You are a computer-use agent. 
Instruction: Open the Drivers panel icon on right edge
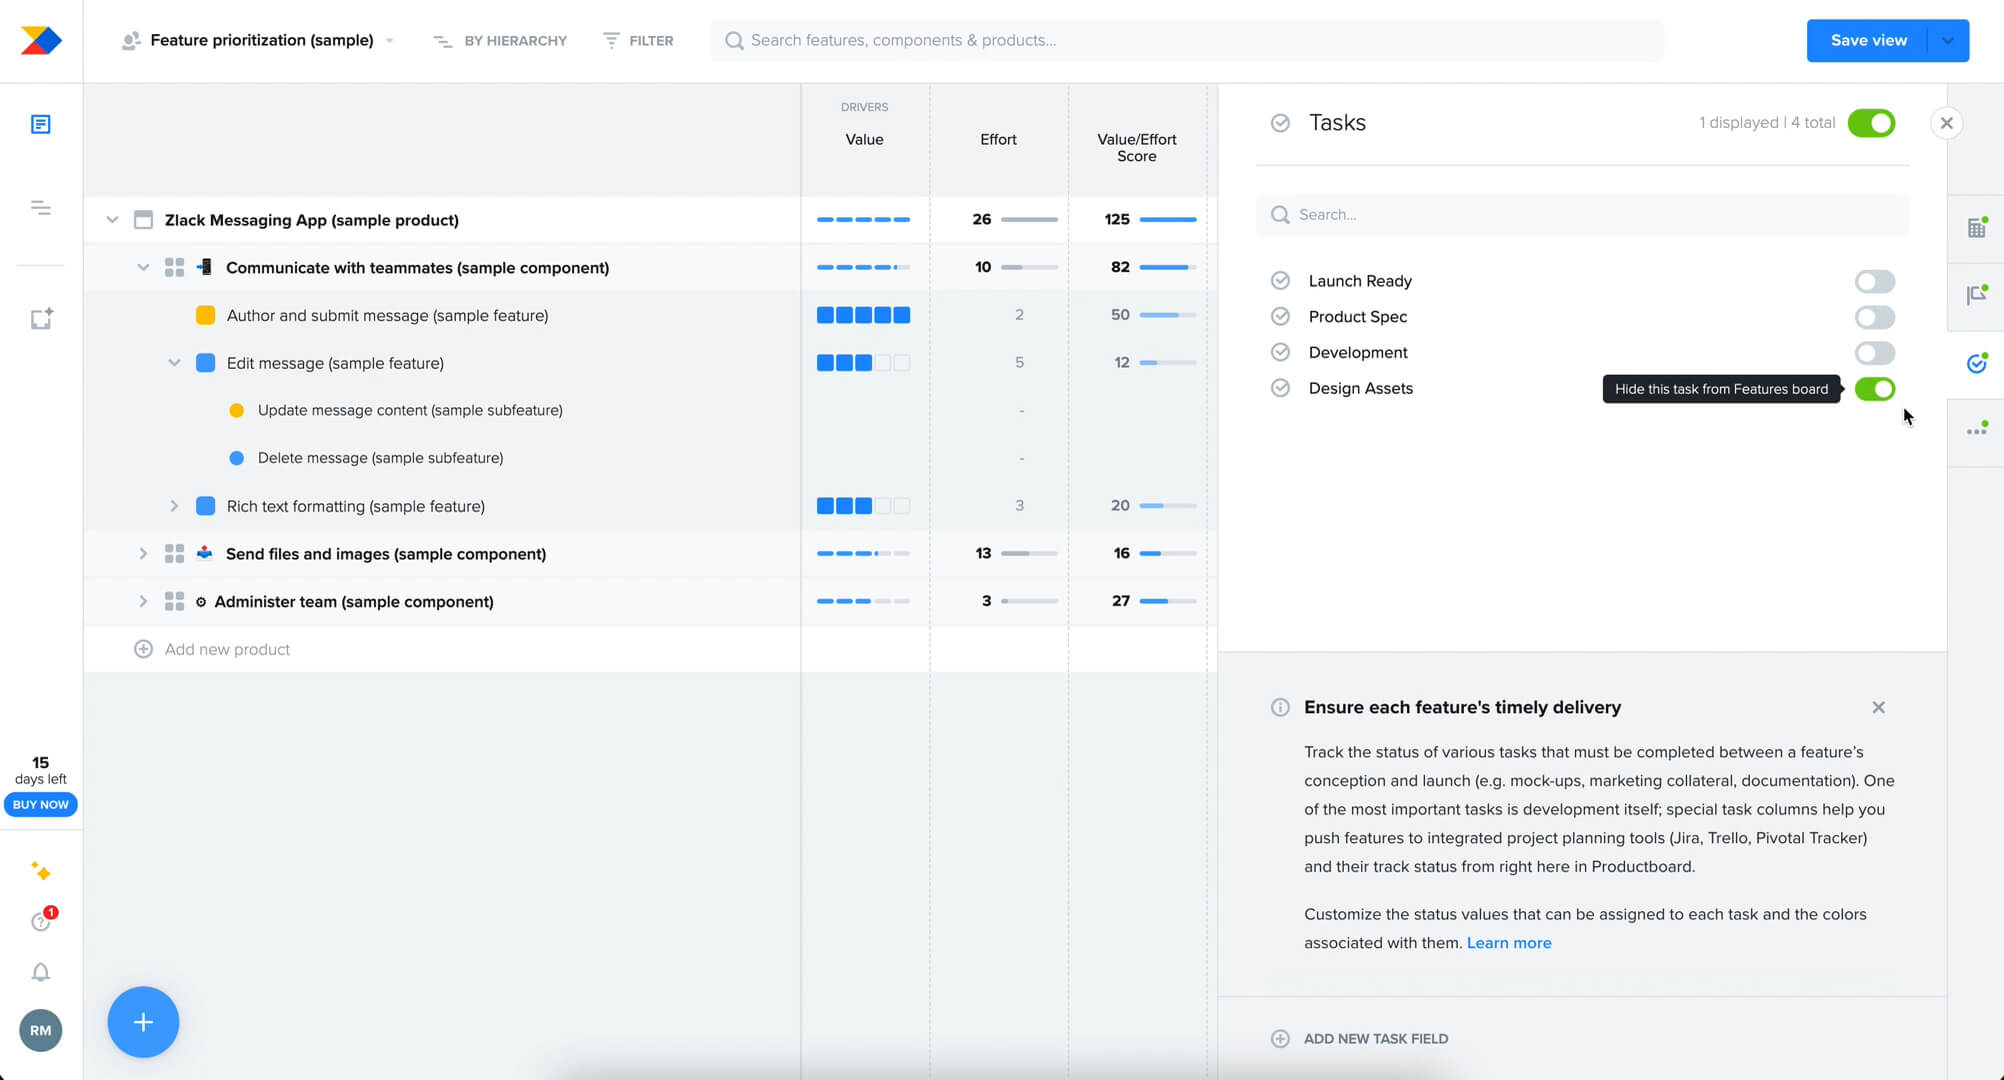tap(1976, 227)
